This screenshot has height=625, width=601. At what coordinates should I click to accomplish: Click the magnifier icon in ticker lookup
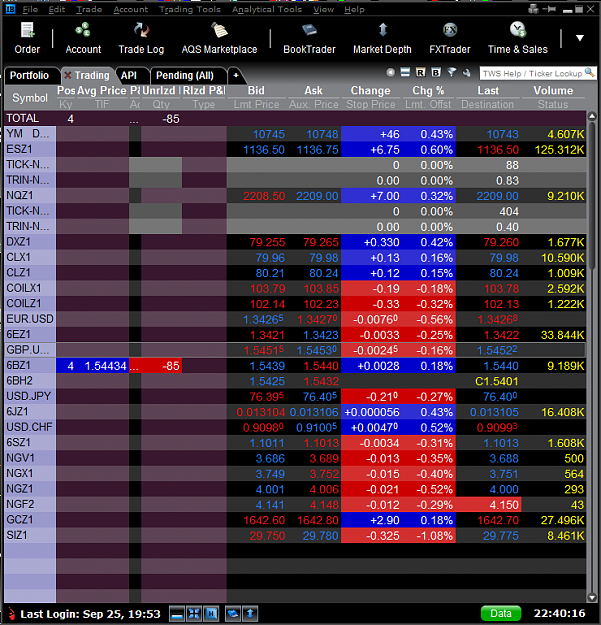pos(589,73)
